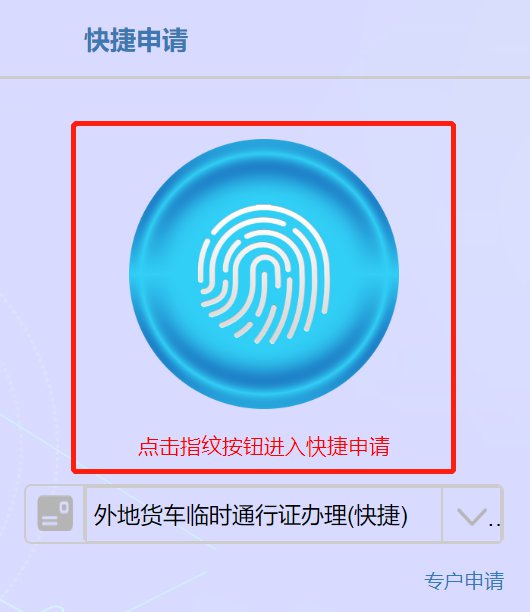Click the outer ring of the blue circle
Screen dimensions: 530x612
tap(264, 144)
